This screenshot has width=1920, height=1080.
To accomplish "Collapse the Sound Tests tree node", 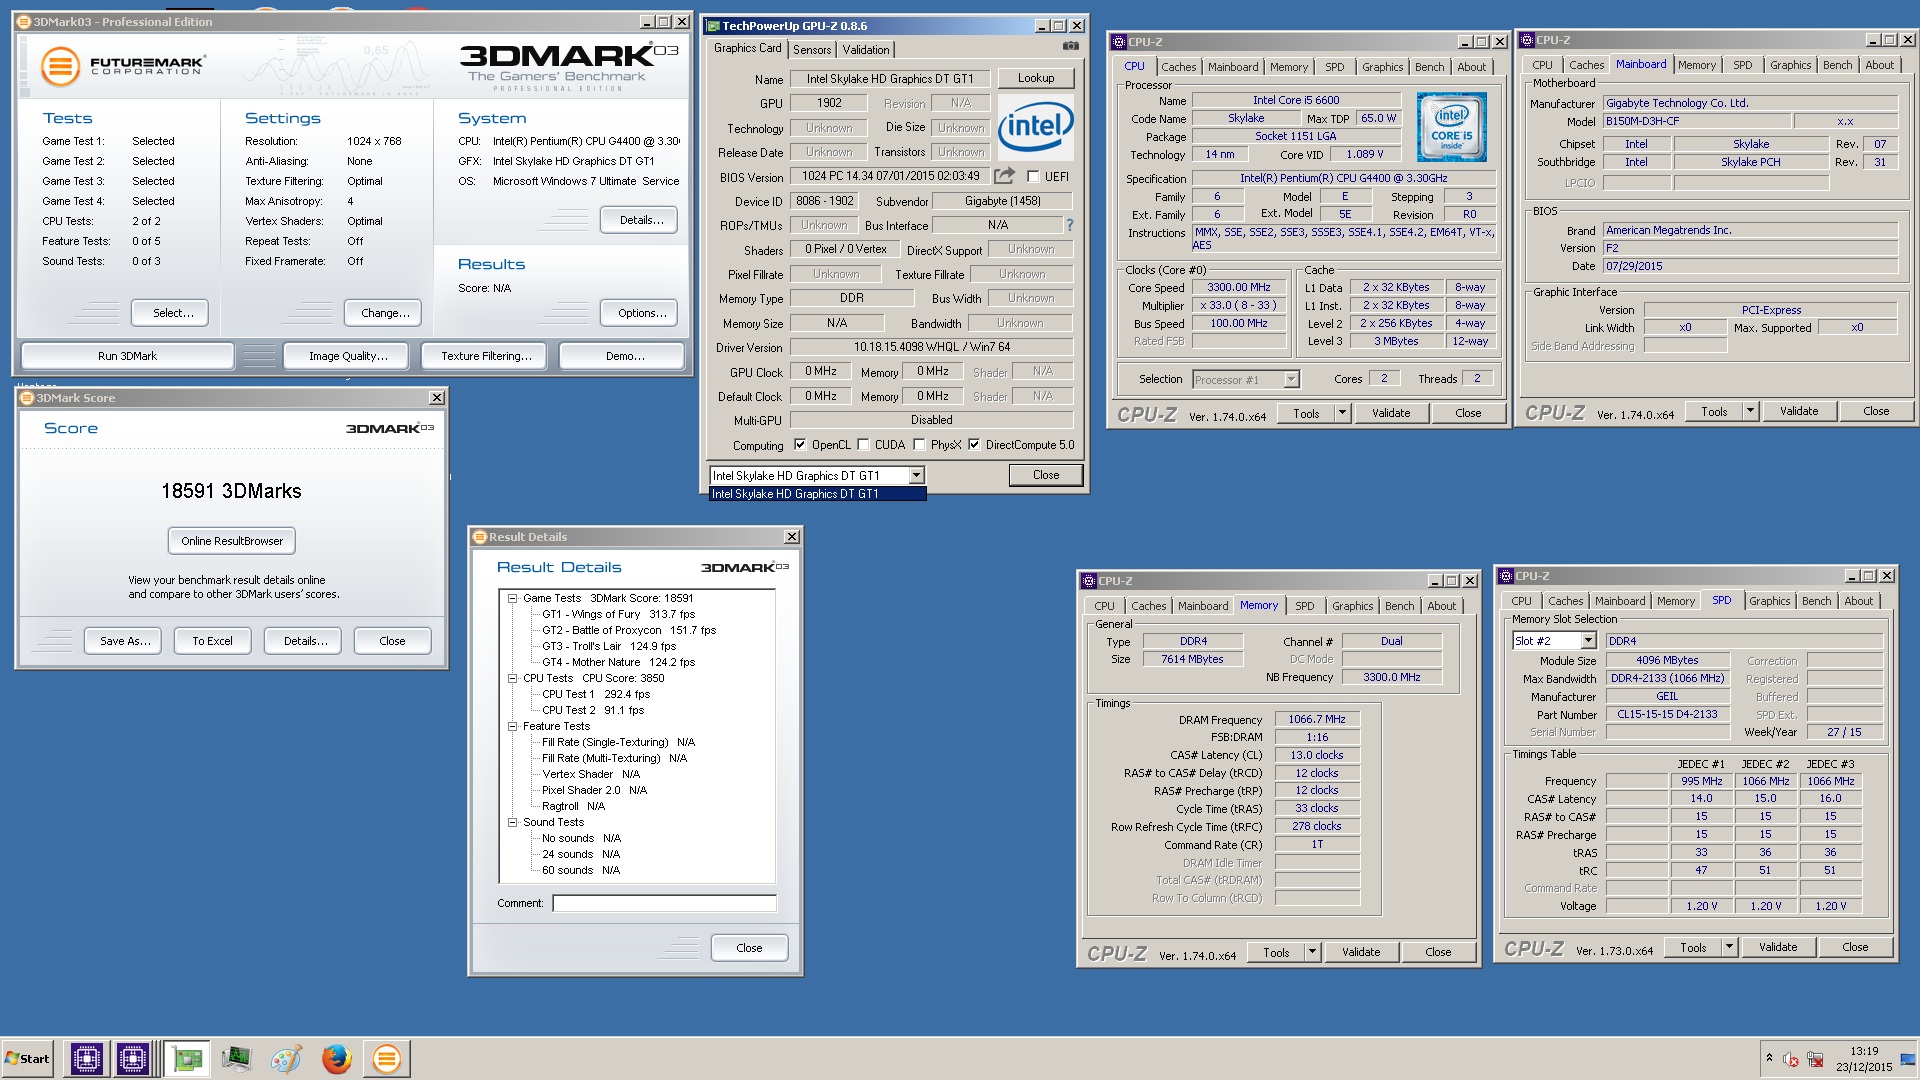I will 512,822.
